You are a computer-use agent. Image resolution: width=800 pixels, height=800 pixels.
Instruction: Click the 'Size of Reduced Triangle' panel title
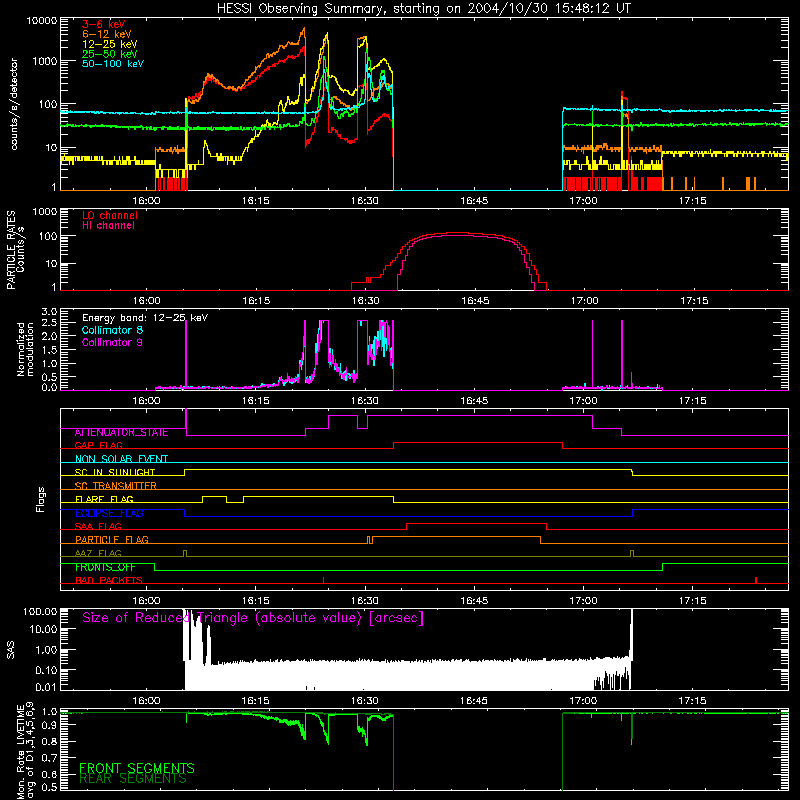pyautogui.click(x=253, y=618)
